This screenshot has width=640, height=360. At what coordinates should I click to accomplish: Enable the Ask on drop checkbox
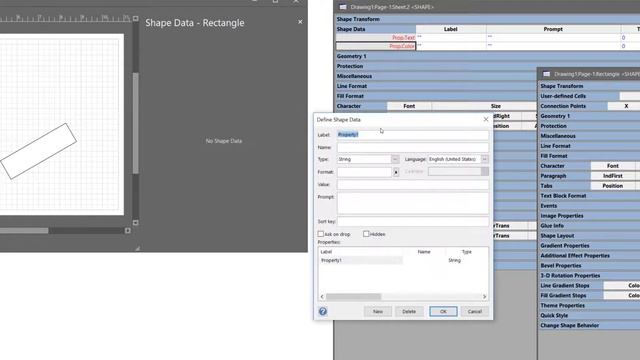(x=321, y=234)
